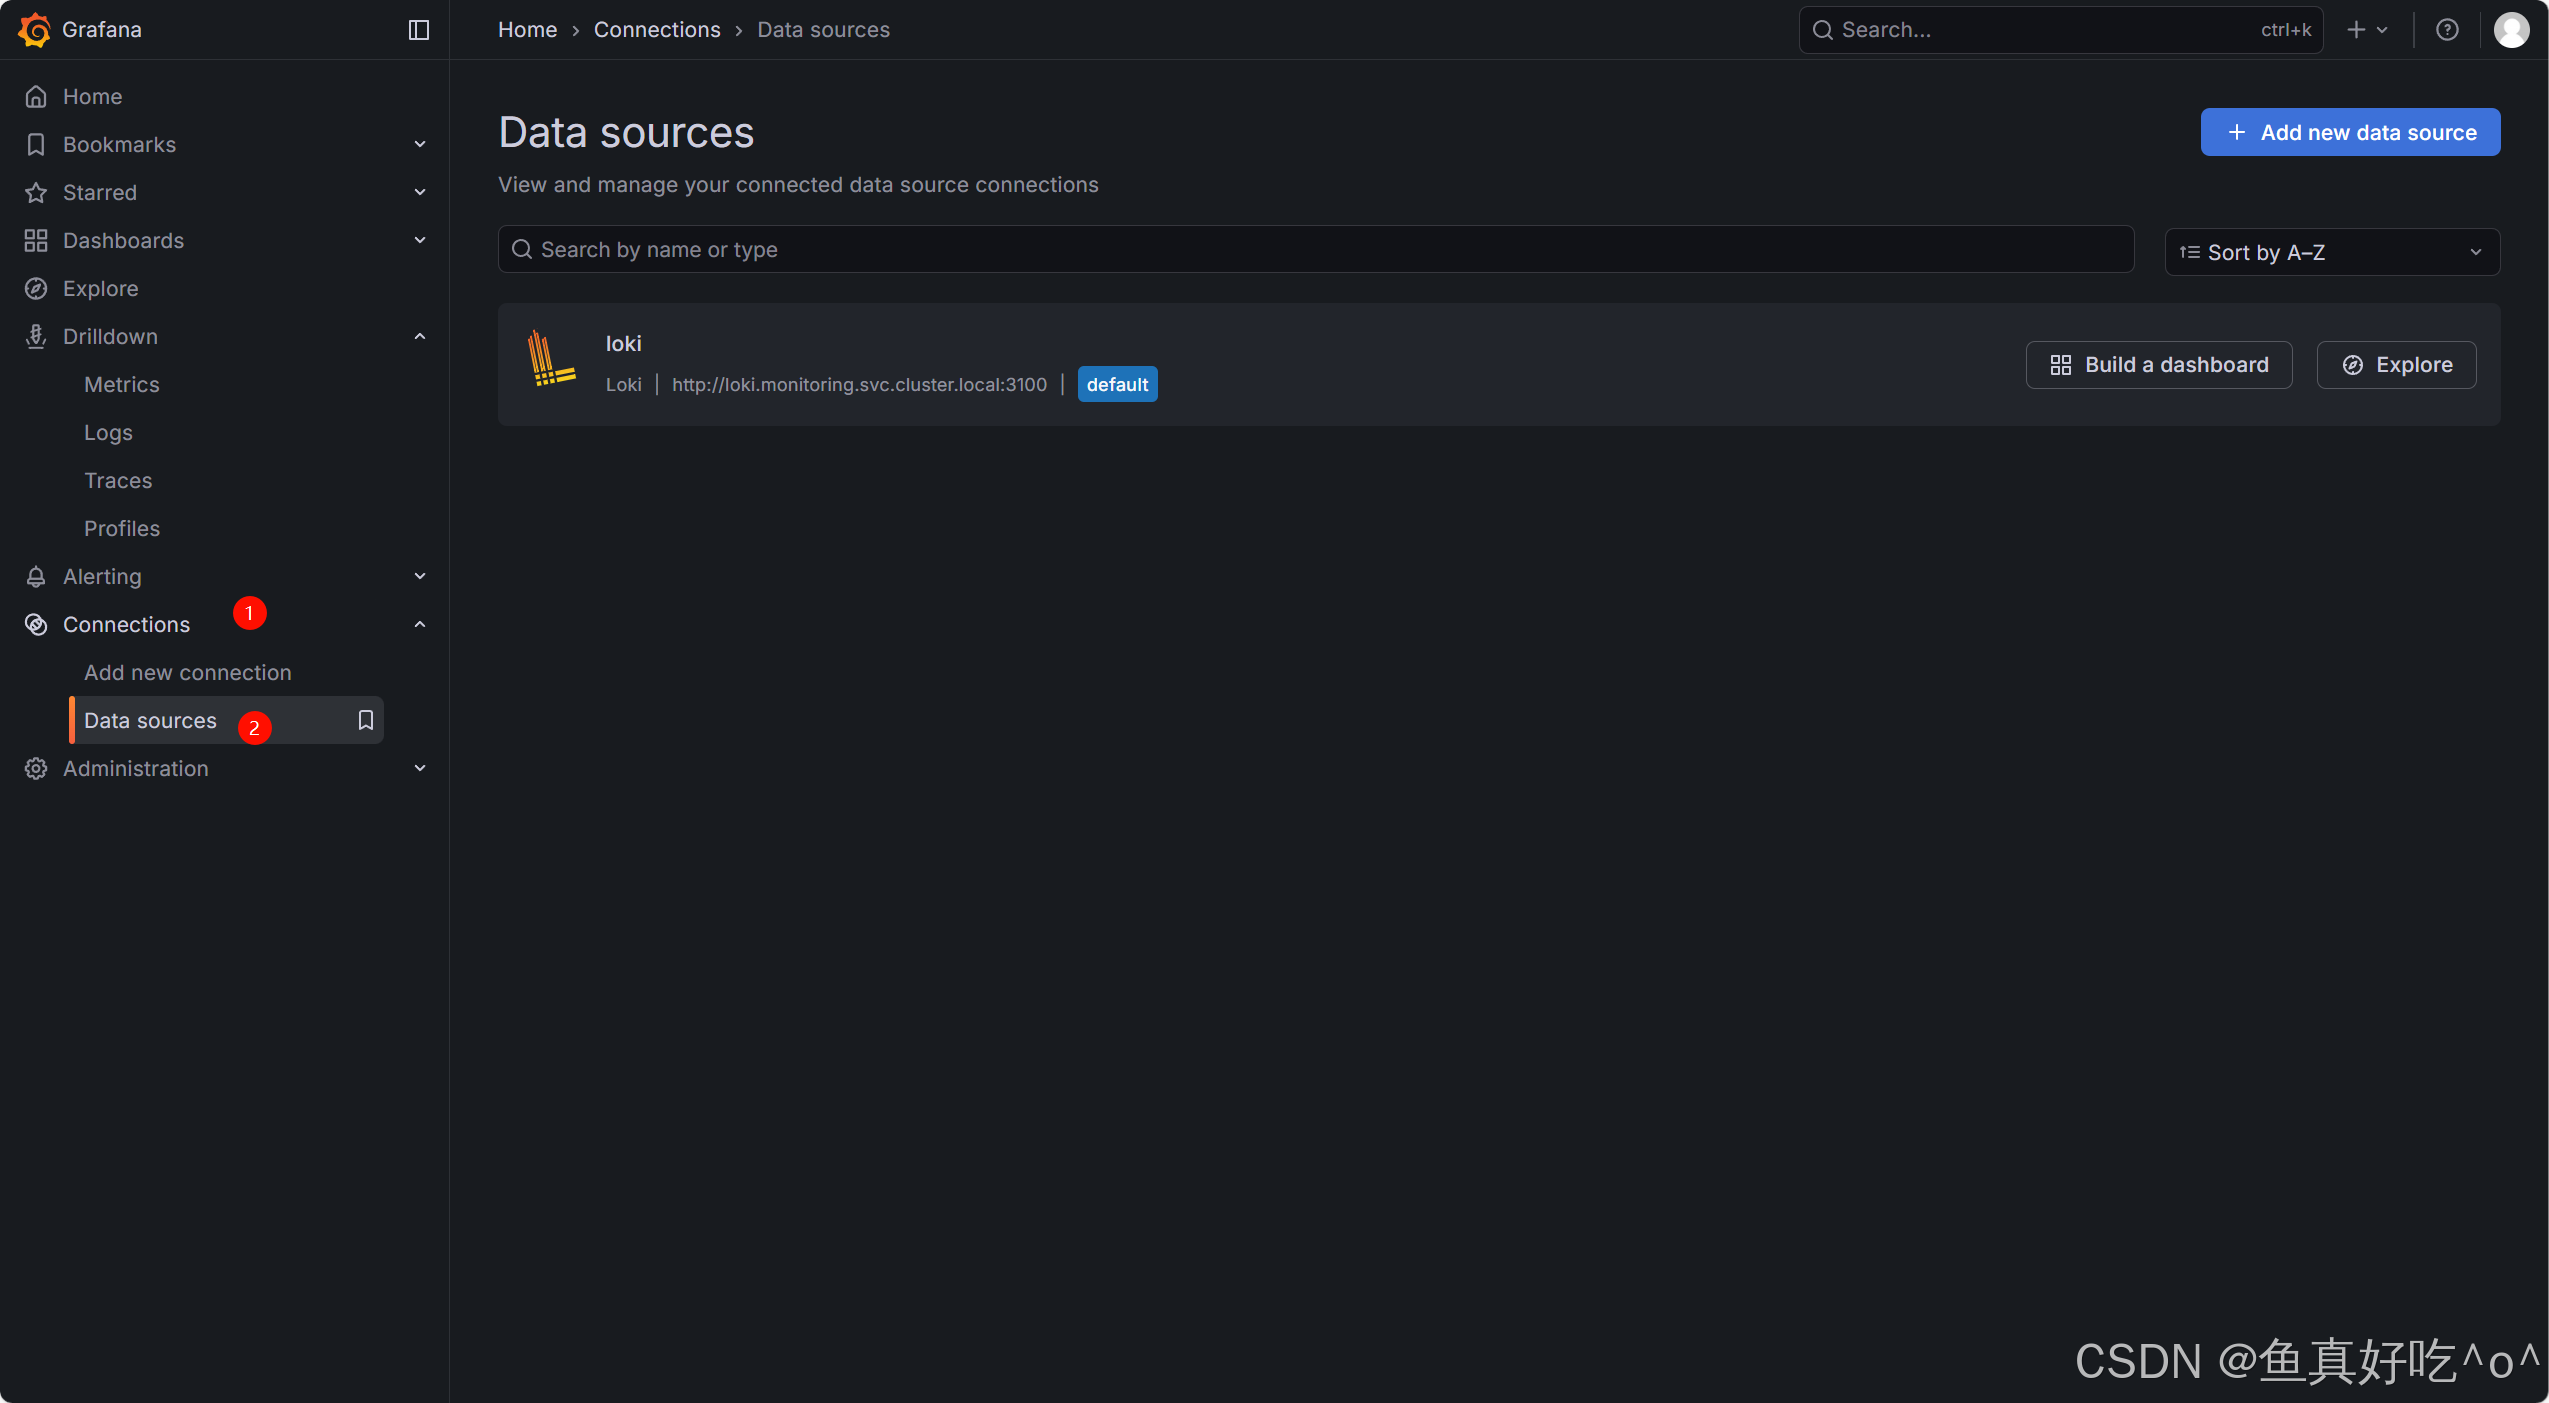Open the Sort by A–Z dropdown

pos(2331,252)
